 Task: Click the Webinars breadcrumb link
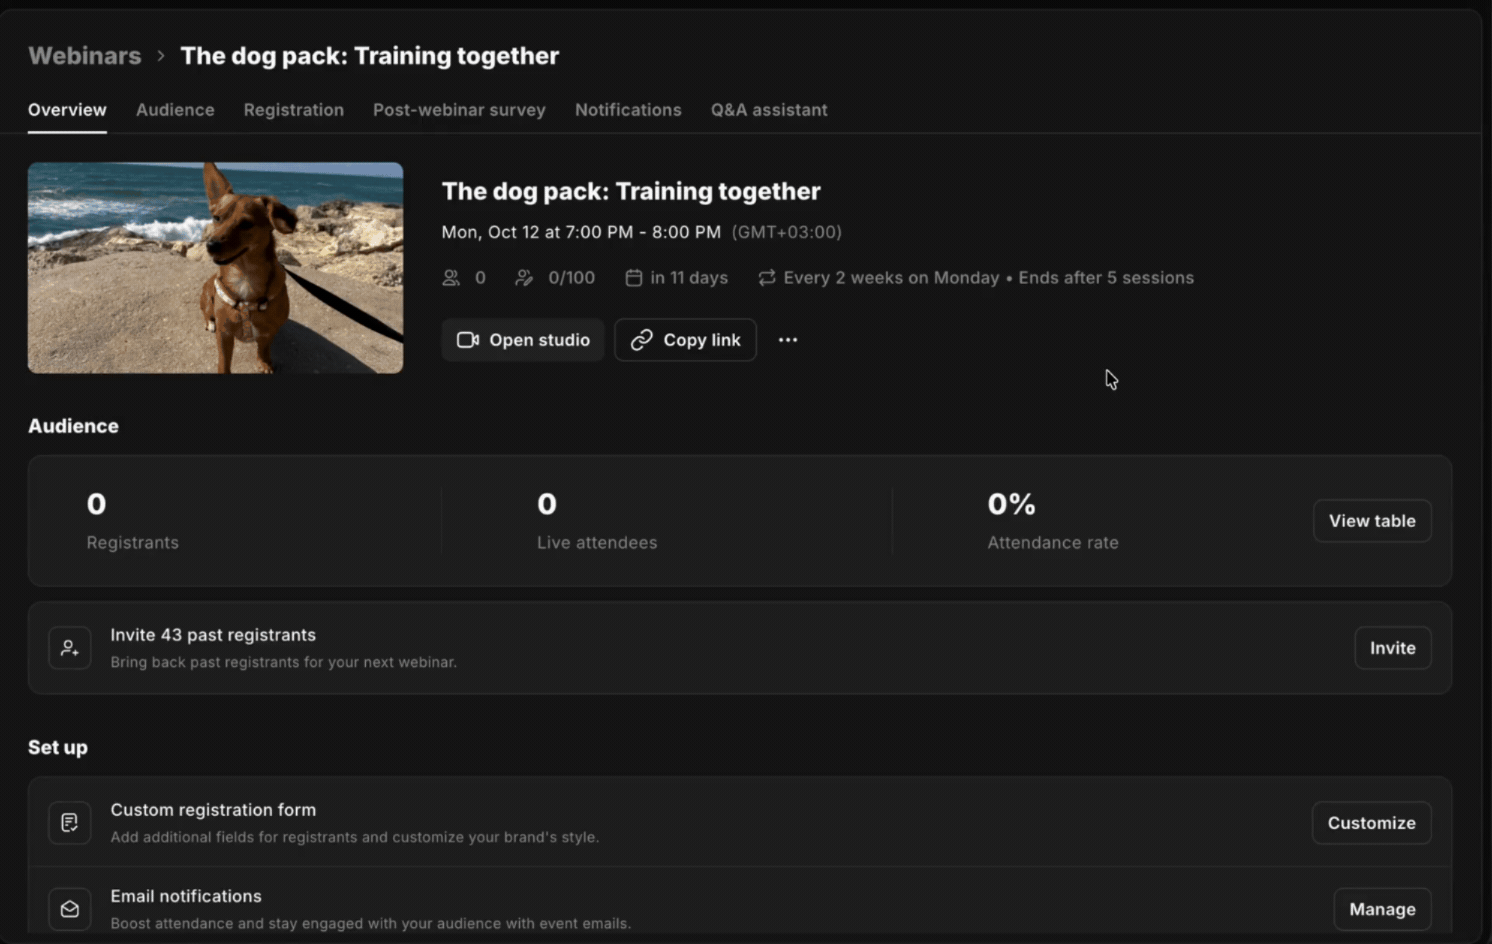coord(85,56)
